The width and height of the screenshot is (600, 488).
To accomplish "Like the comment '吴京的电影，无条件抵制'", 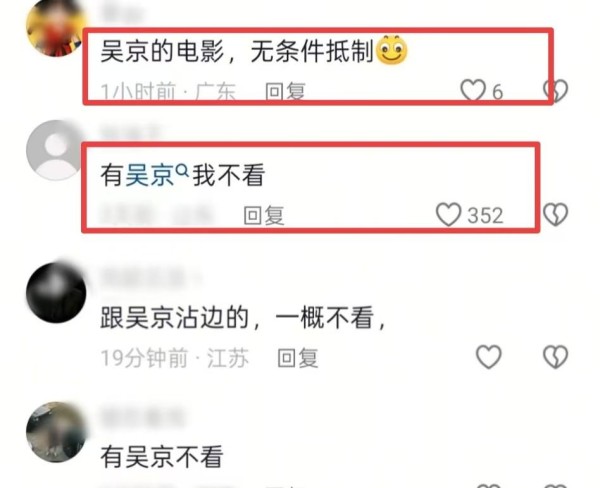I will pos(473,90).
